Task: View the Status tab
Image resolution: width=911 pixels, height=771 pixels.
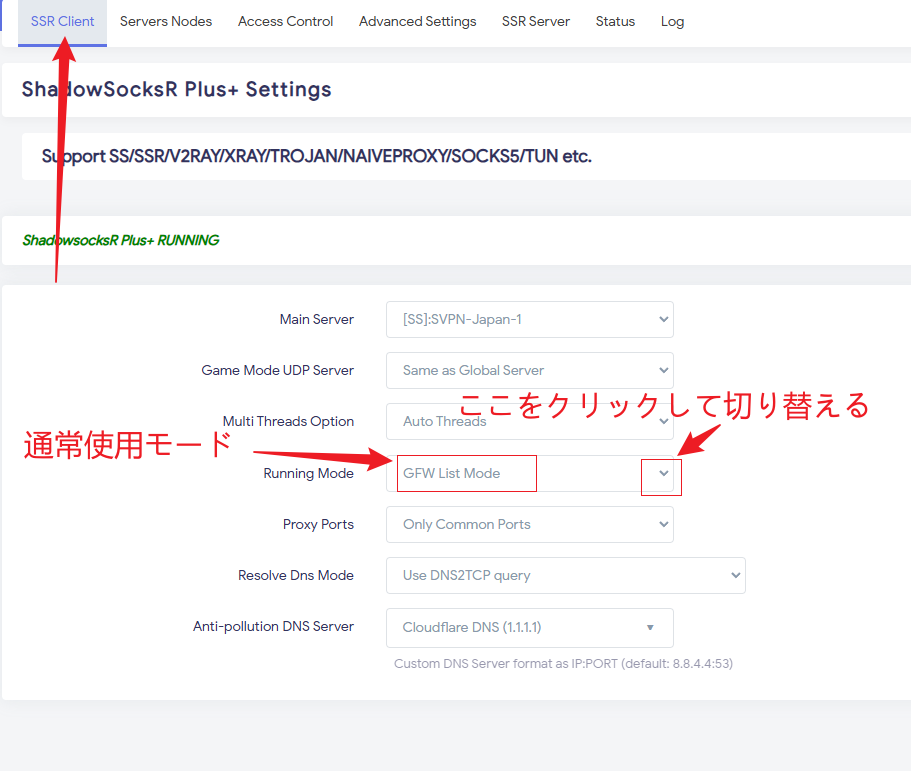Action: click(615, 21)
